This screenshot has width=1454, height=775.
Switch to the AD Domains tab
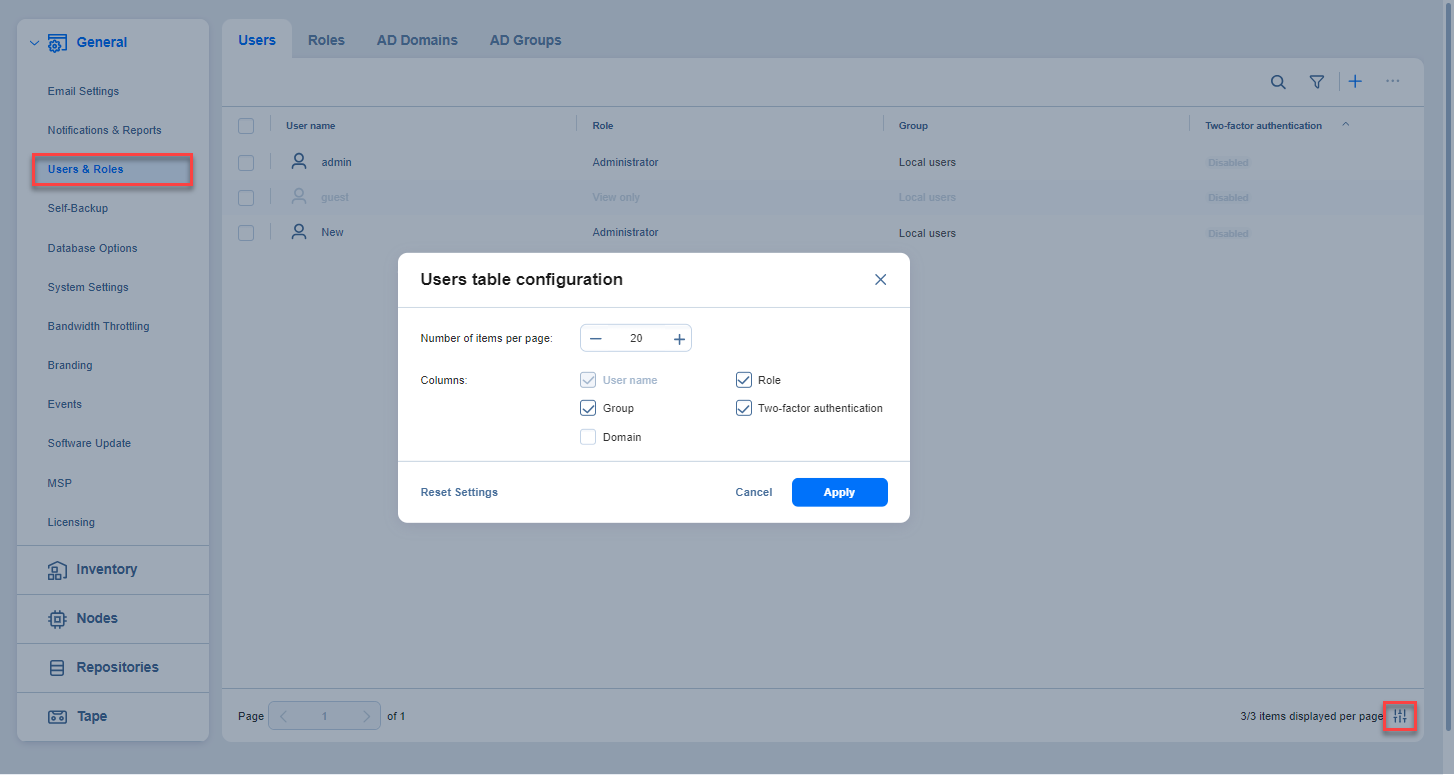[417, 40]
